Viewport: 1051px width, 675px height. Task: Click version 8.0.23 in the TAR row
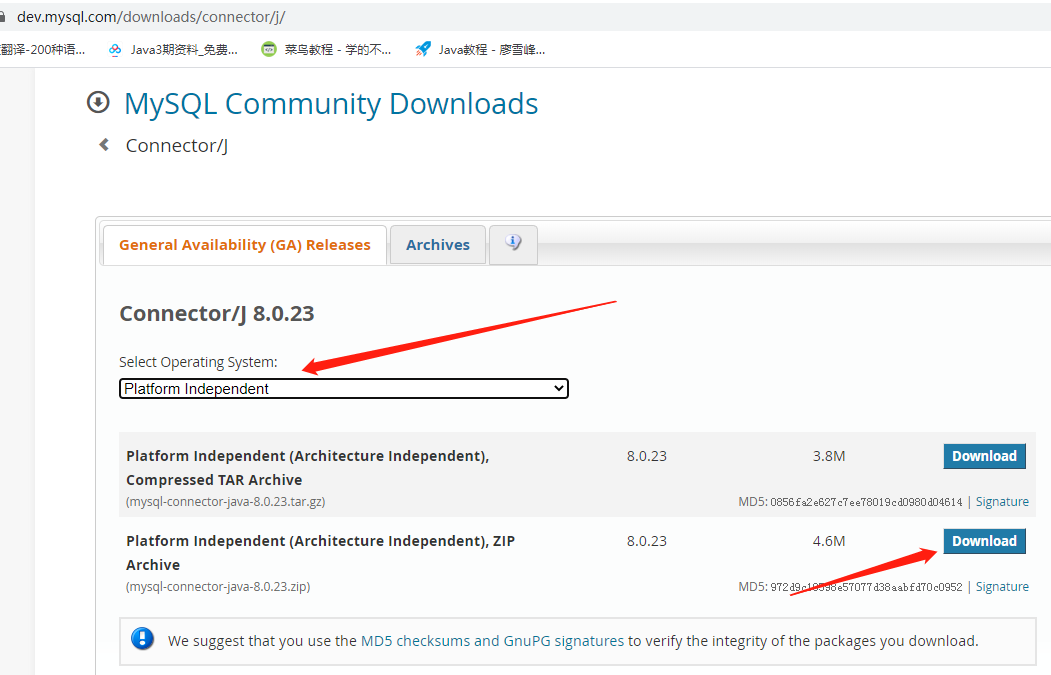click(647, 456)
